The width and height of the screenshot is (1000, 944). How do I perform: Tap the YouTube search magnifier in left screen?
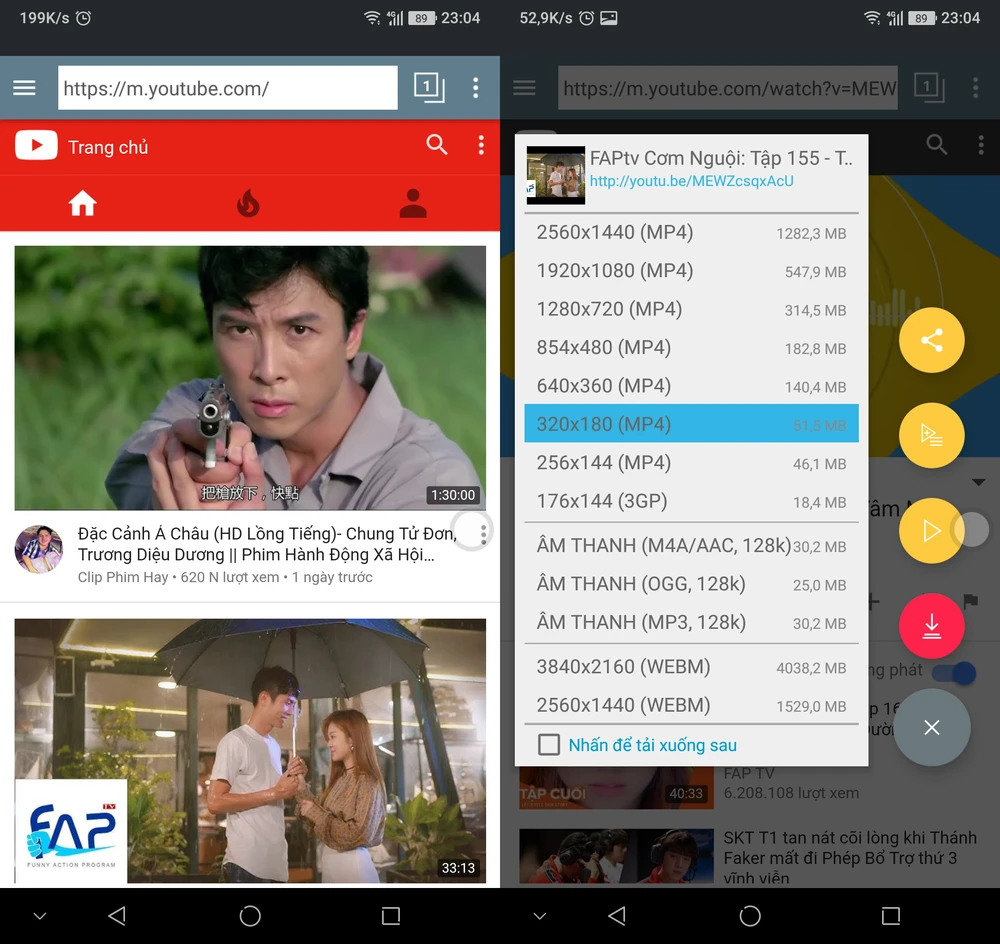[x=437, y=145]
